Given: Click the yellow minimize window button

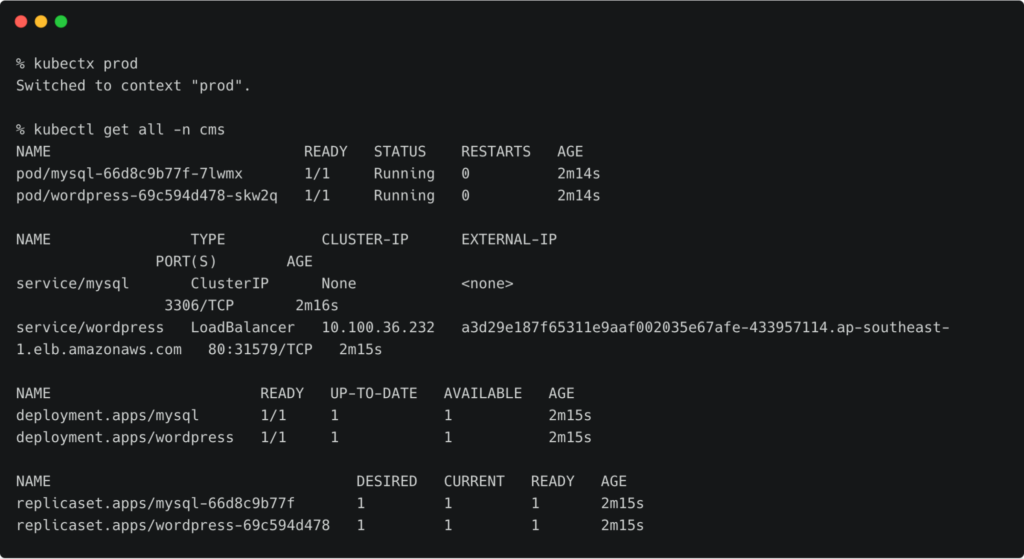Looking at the screenshot, I should pos(41,21).
